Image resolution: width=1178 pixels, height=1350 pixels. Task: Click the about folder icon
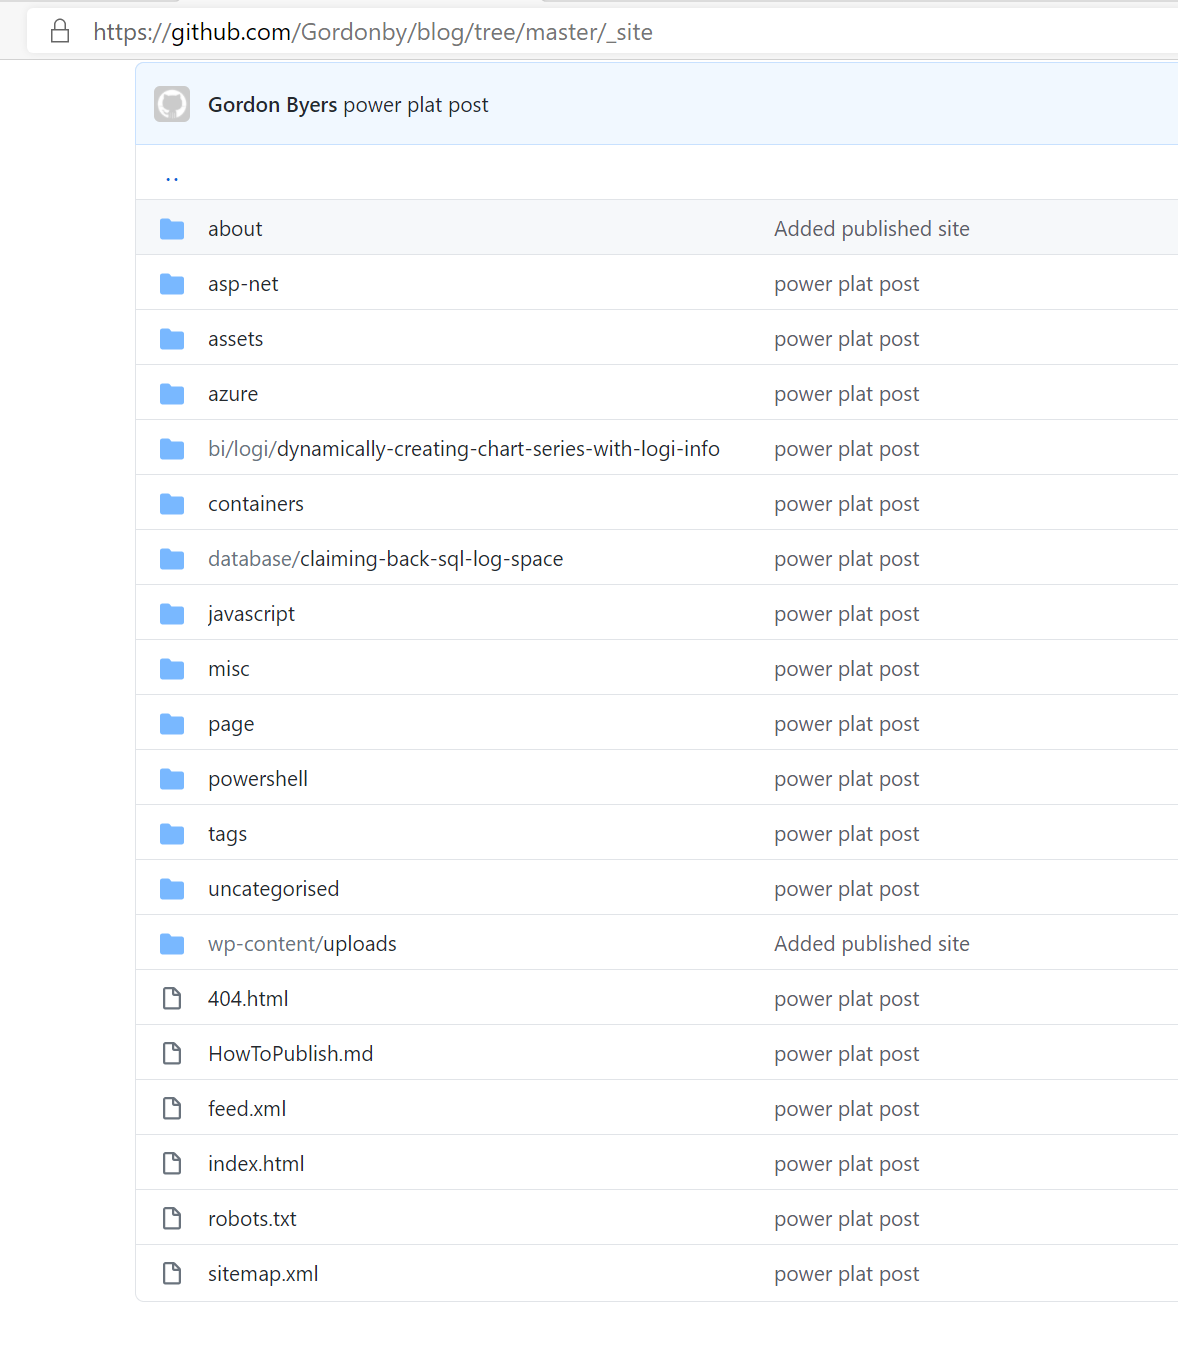click(x=172, y=229)
